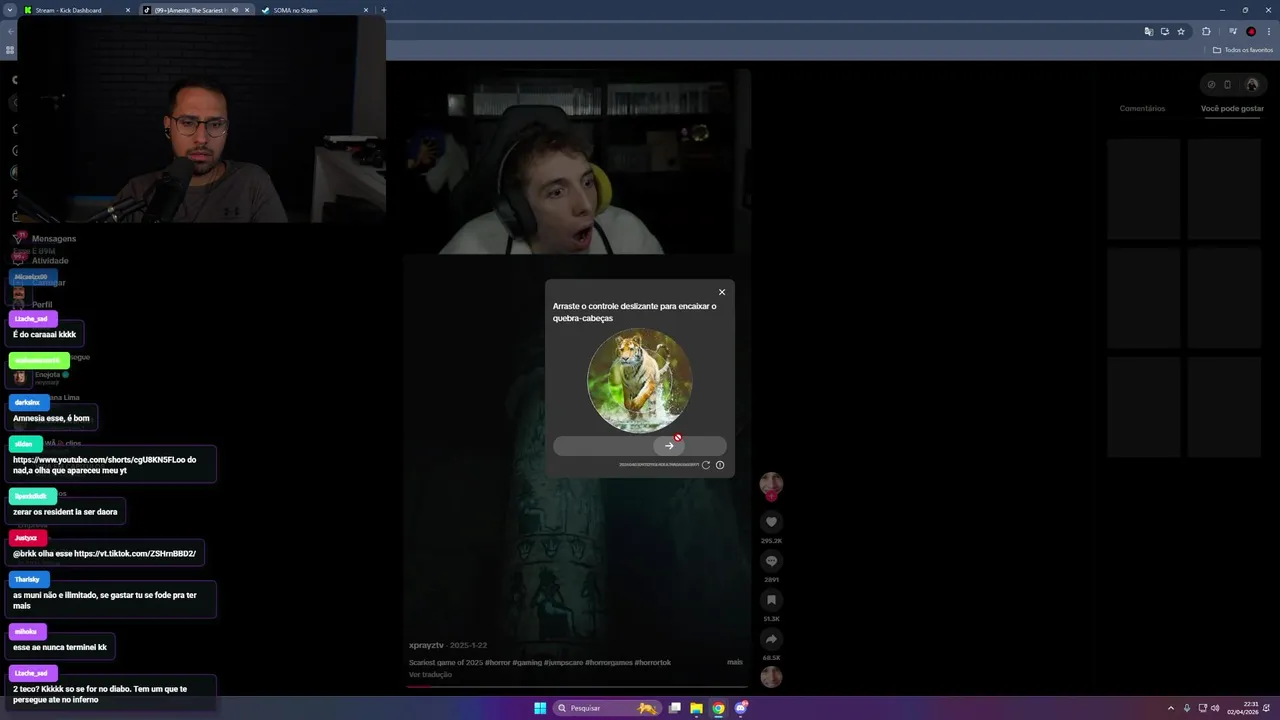Click message 'Amnesia esse, é bom'
1280x720 pixels.
(x=51, y=418)
